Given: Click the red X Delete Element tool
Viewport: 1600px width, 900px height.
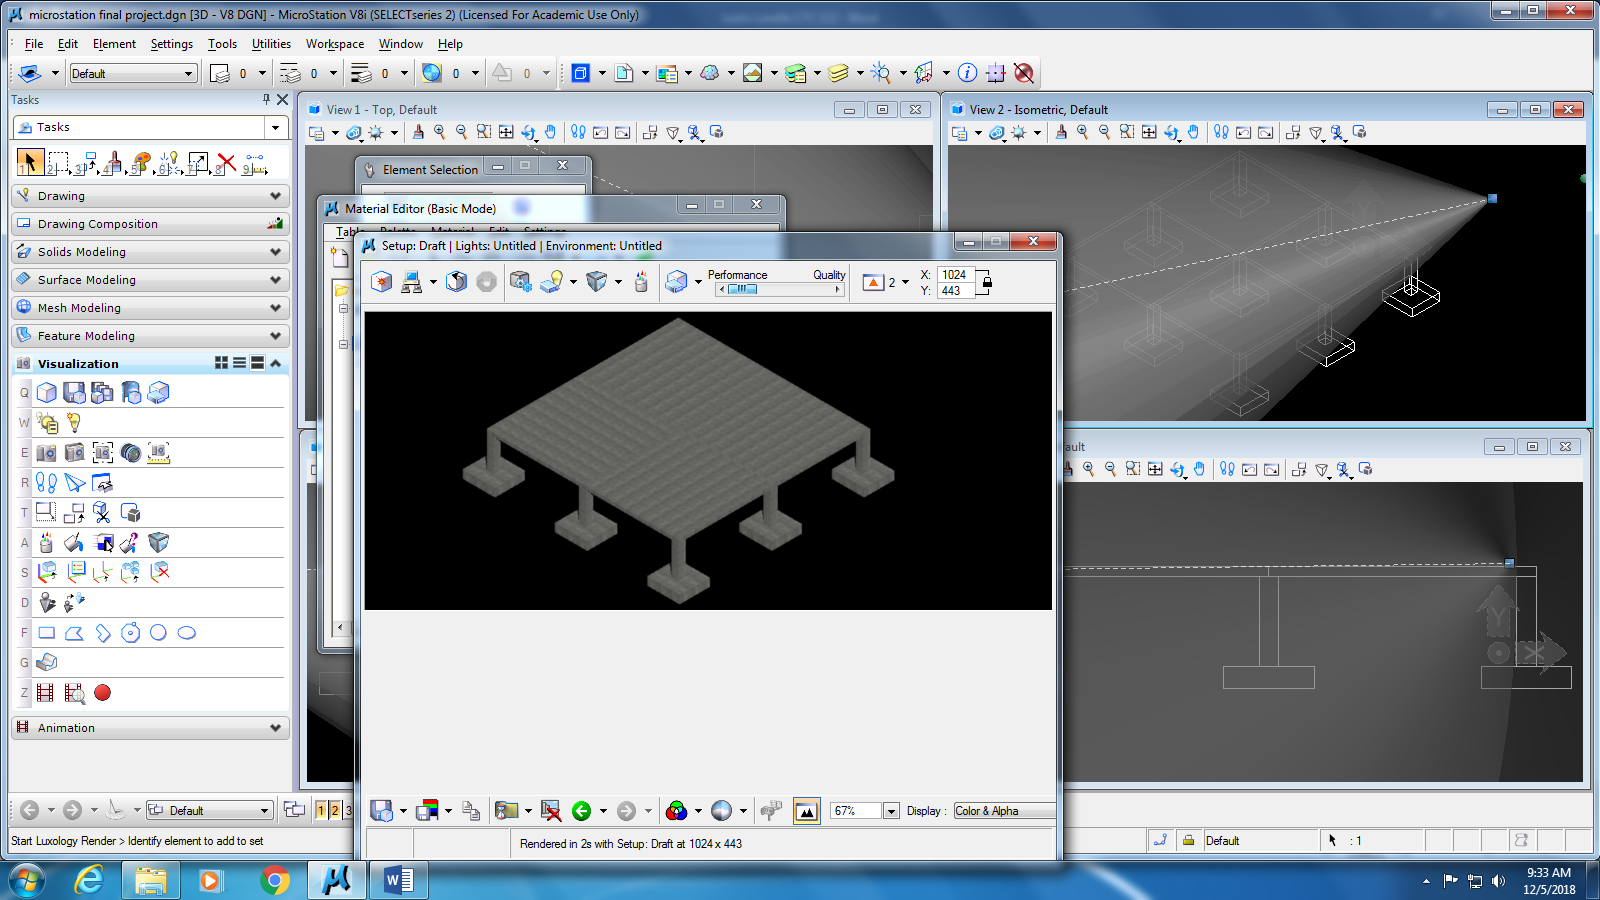Looking at the screenshot, I should pyautogui.click(x=226, y=163).
